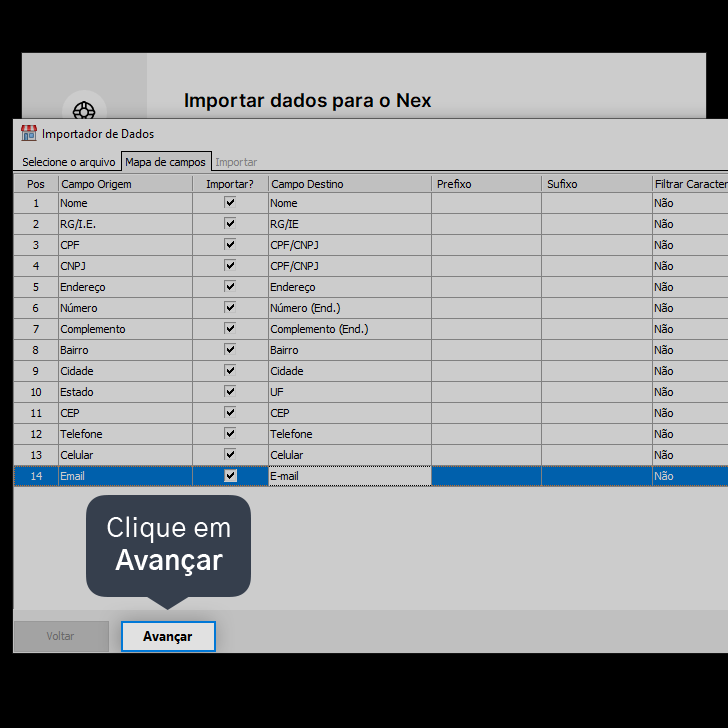This screenshot has width=728, height=728.
Task: Toggle the Importar checkbox for the Telefone row
Action: [230, 433]
